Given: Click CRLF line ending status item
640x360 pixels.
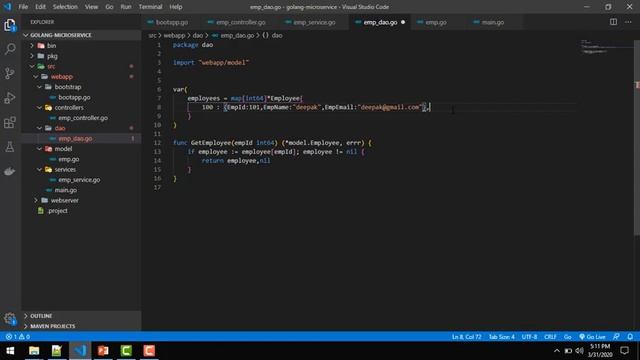Looking at the screenshot, I should point(550,337).
